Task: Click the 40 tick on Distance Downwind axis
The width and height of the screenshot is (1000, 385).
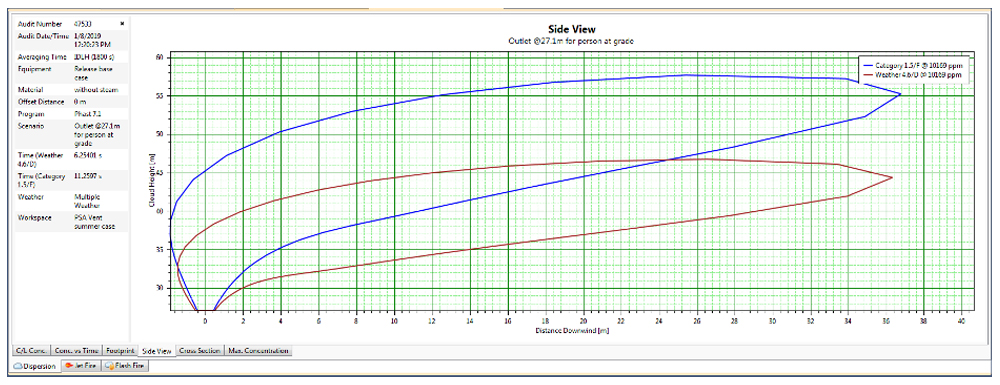Action: [962, 322]
